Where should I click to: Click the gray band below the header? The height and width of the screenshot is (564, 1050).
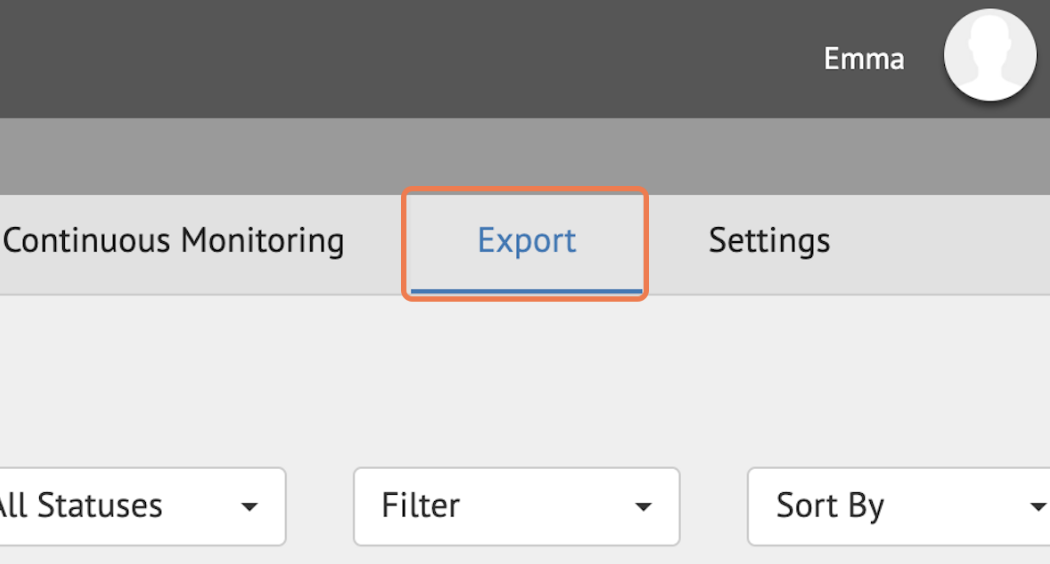[500, 156]
